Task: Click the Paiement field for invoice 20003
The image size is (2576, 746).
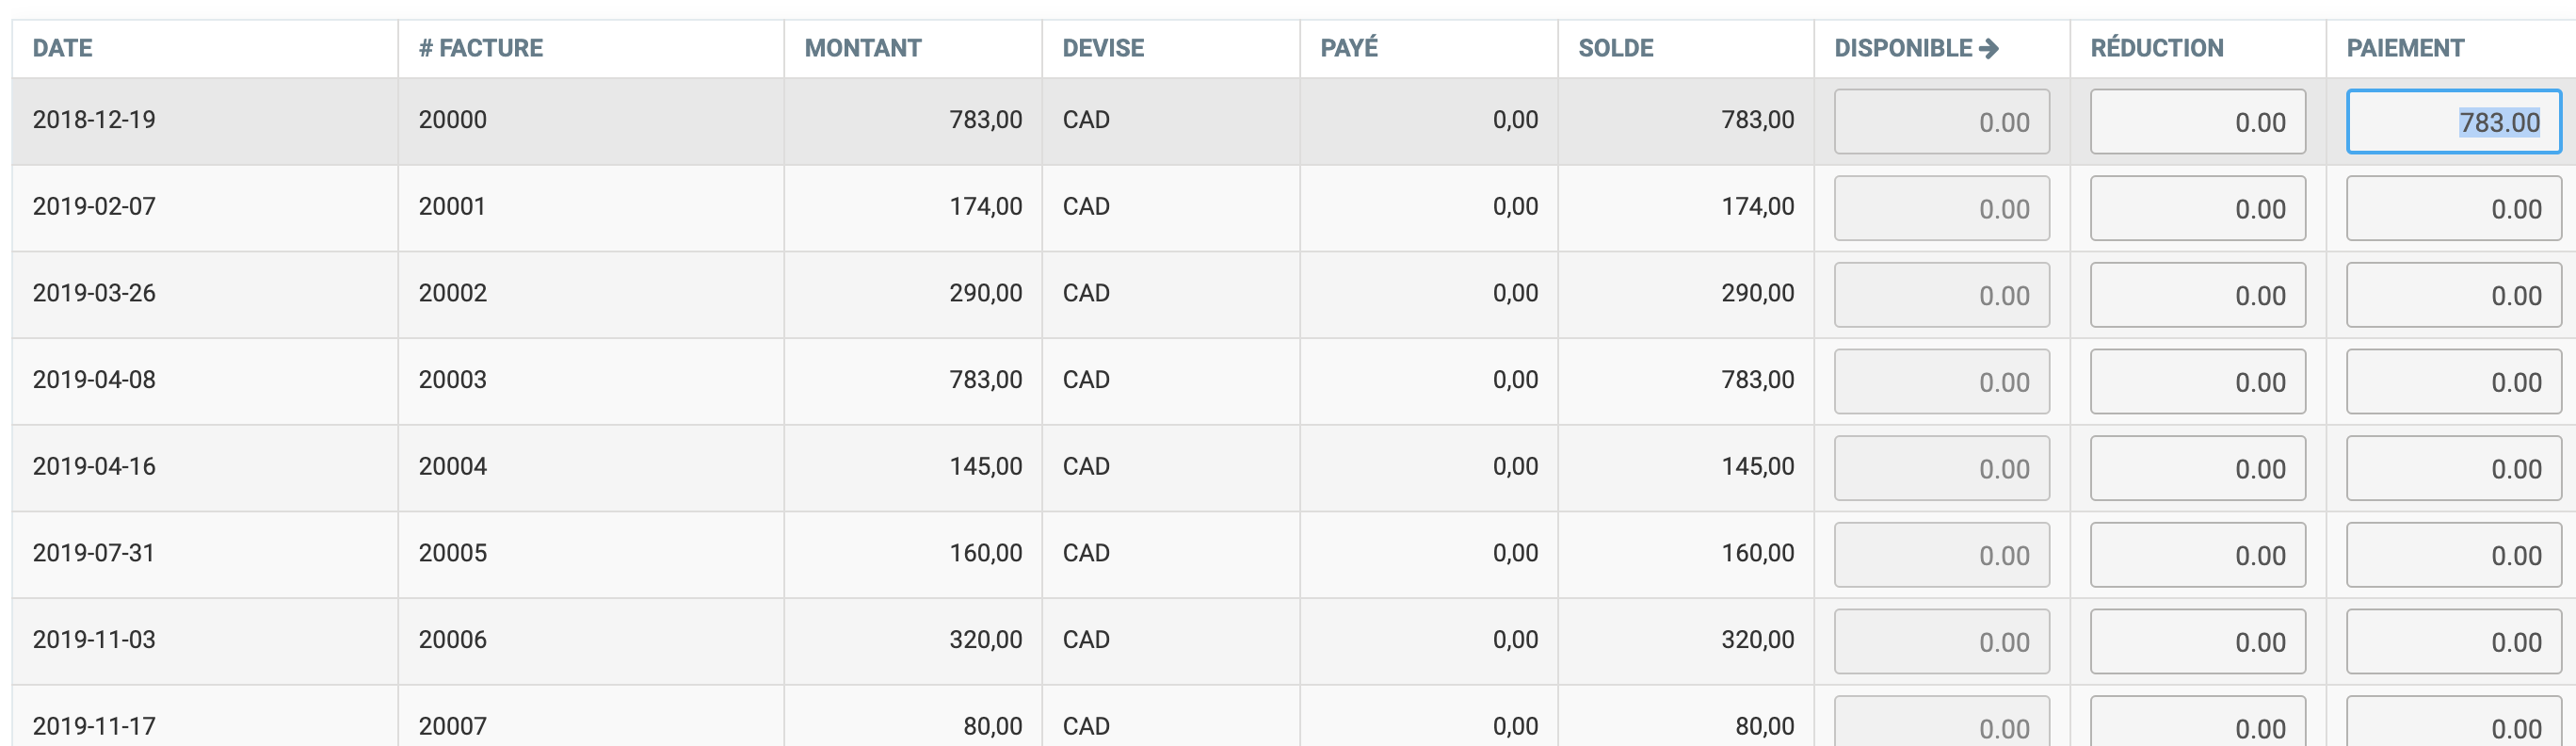Action: click(x=2453, y=382)
